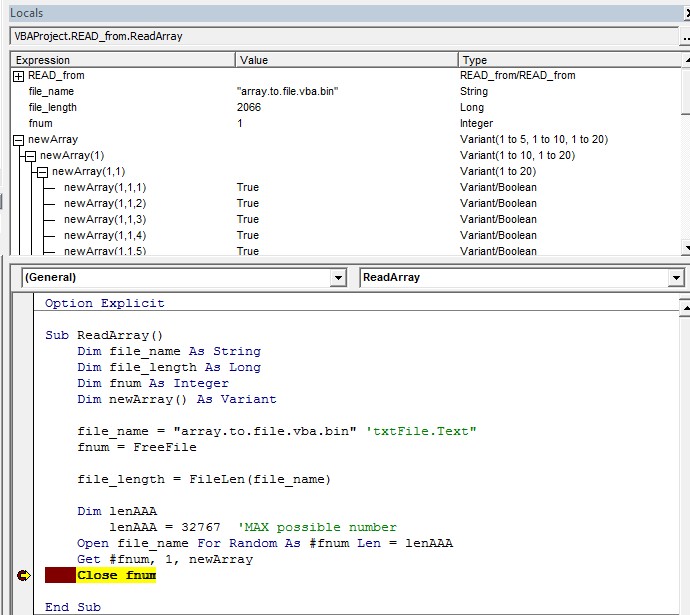
Task: Click the End Sub line
Action: (73, 607)
